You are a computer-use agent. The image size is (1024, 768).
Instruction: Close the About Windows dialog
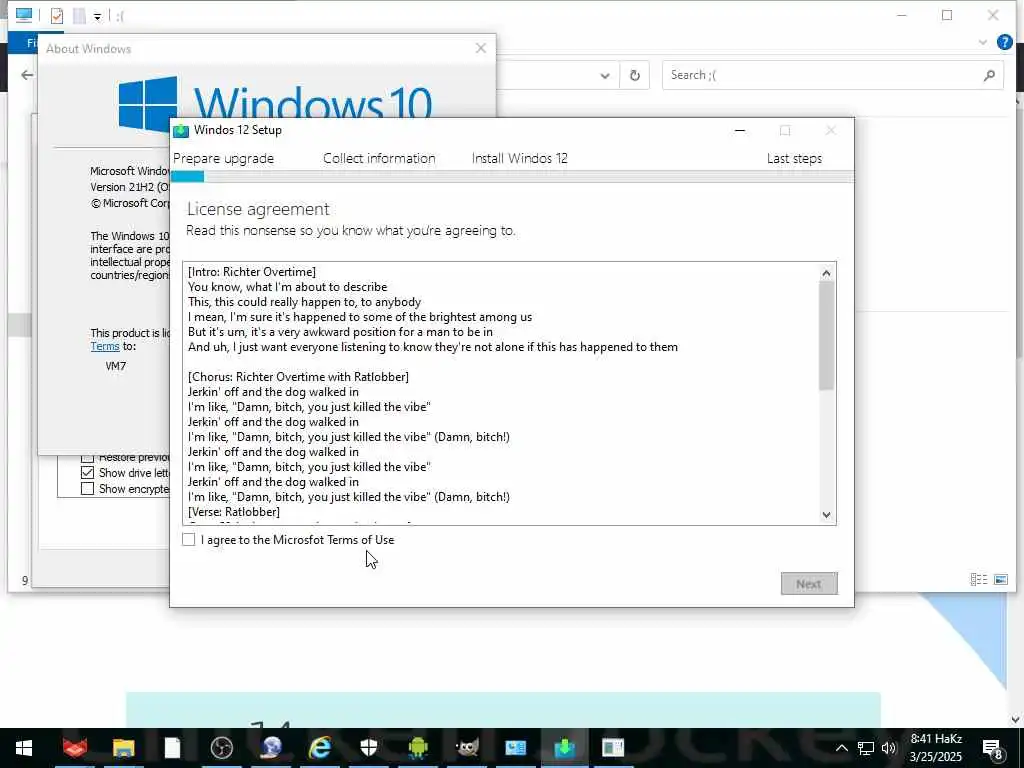tap(481, 48)
